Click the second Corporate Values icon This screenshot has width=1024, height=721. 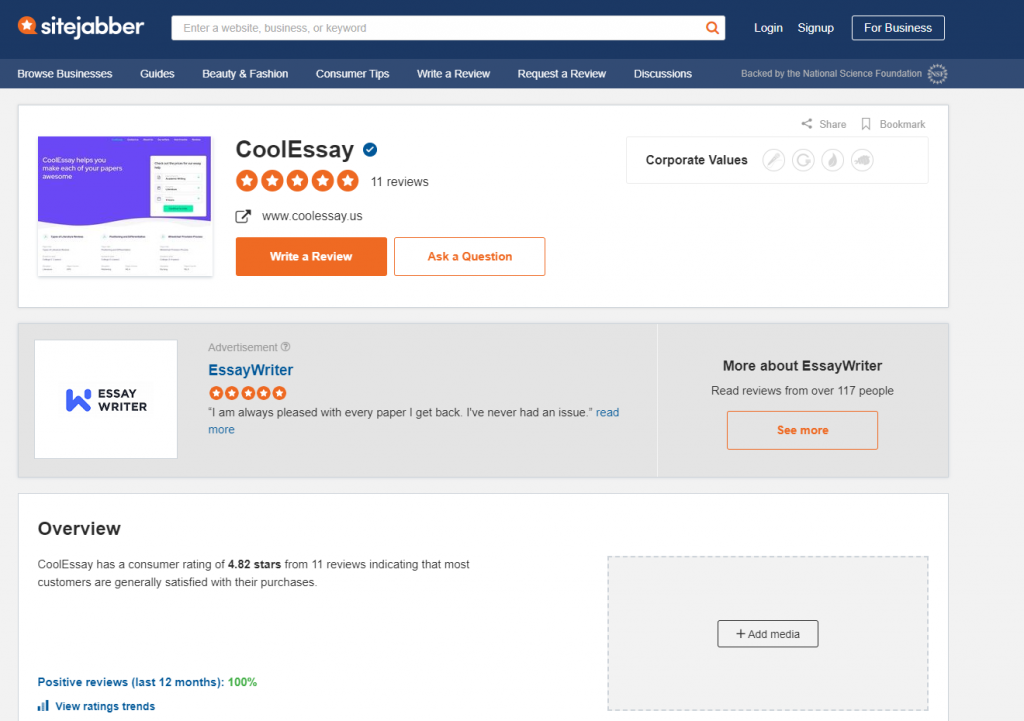pyautogui.click(x=803, y=160)
